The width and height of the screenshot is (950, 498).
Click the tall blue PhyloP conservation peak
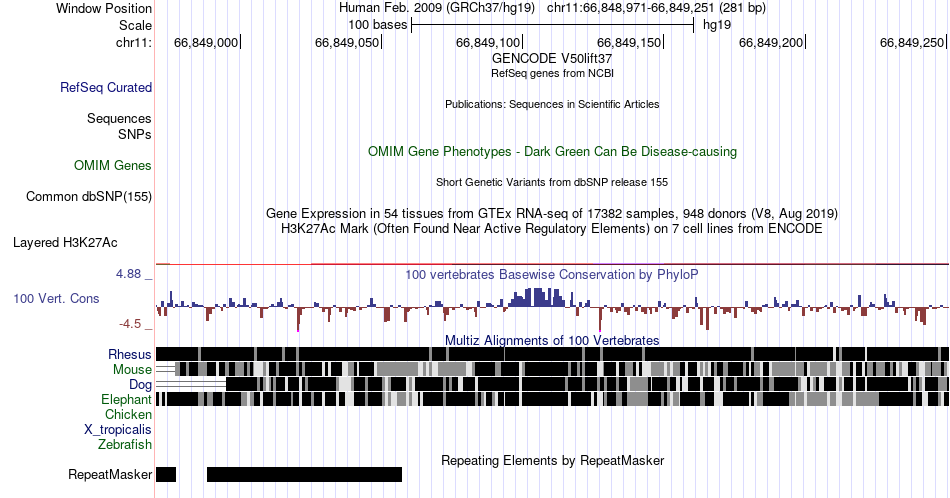click(x=537, y=297)
